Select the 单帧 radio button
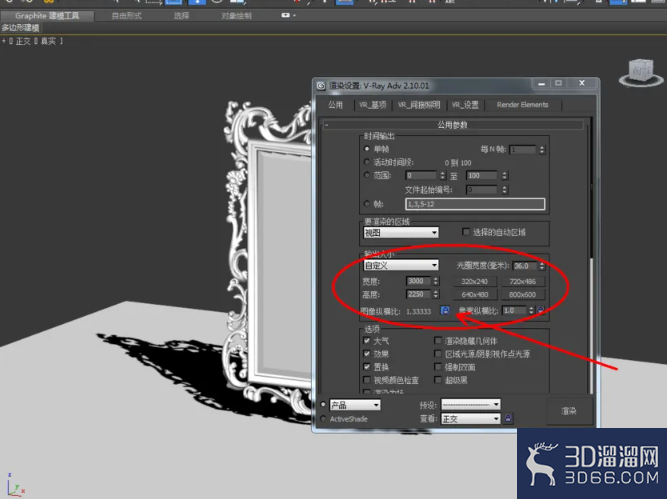The height and width of the screenshot is (499, 667). pos(367,148)
